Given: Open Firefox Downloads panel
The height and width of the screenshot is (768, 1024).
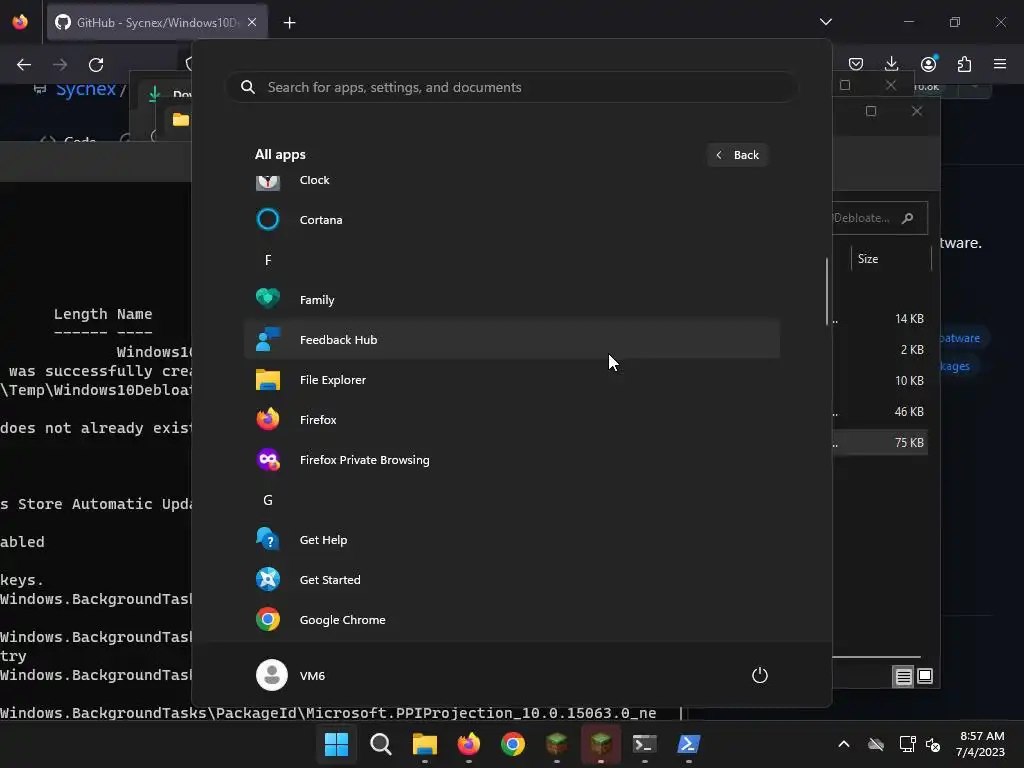Looking at the screenshot, I should point(891,64).
